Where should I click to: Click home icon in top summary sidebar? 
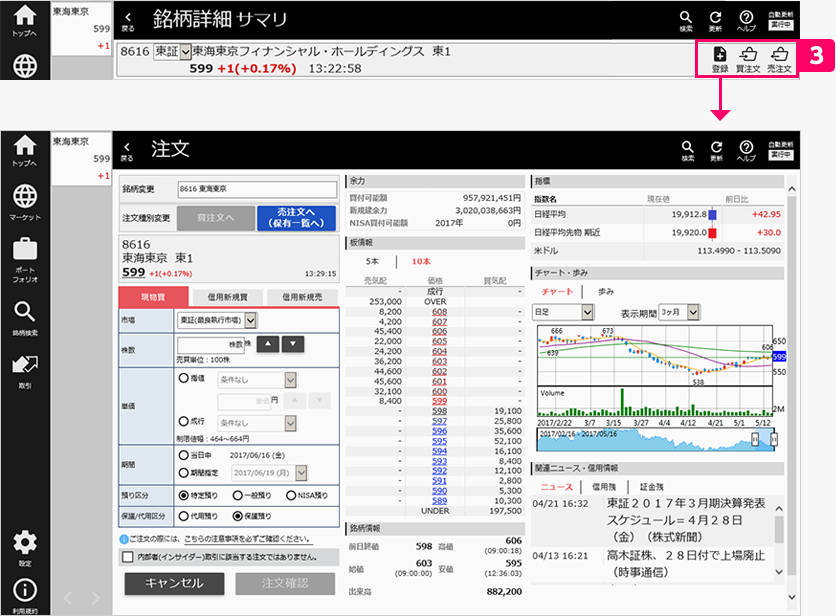[25, 21]
